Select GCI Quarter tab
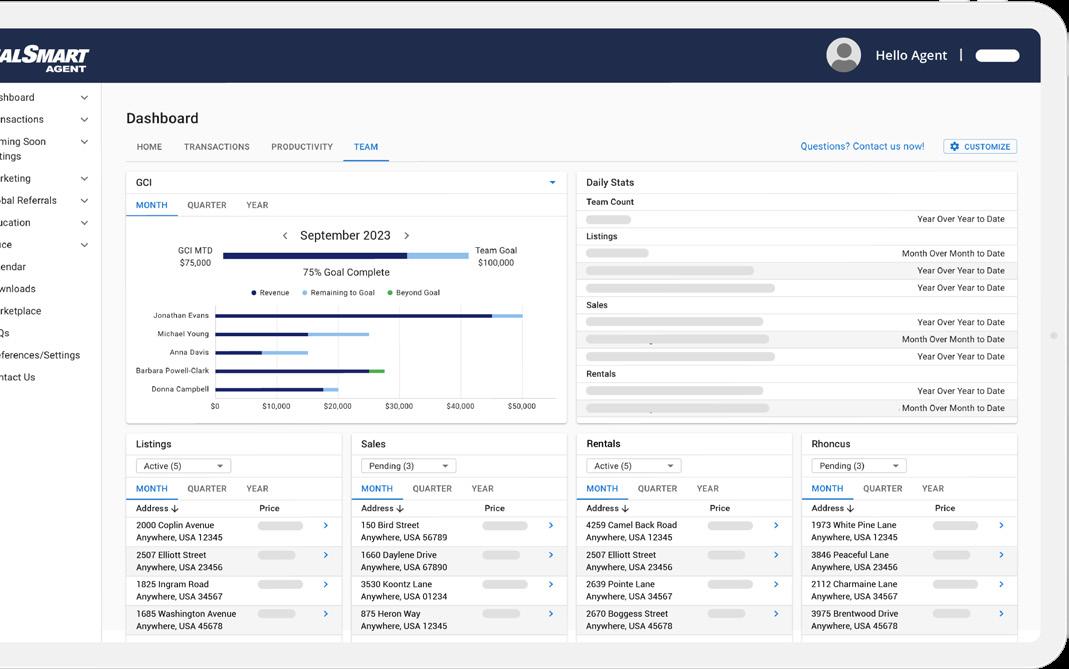1069x669 pixels. tap(207, 205)
